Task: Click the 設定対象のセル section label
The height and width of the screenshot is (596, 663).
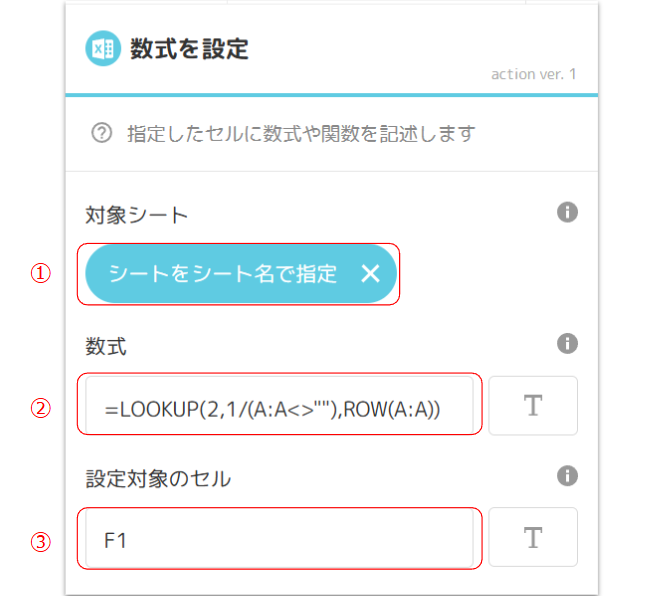Action: (158, 478)
